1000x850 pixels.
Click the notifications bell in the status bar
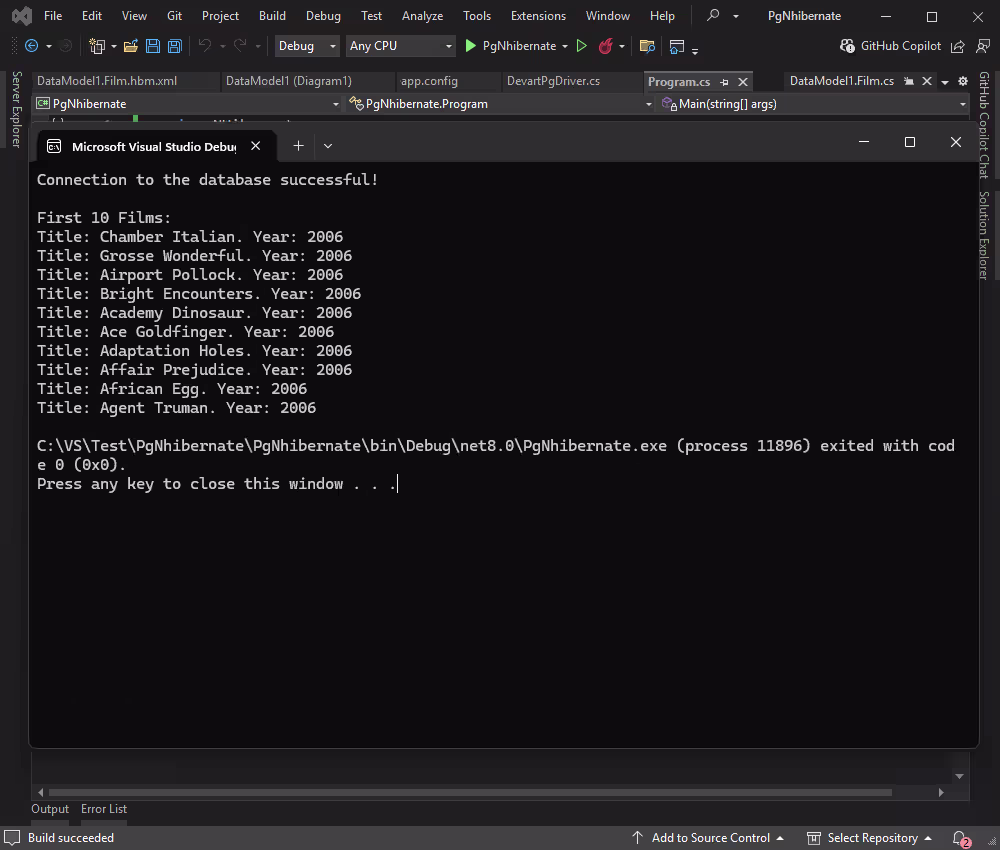[958, 838]
